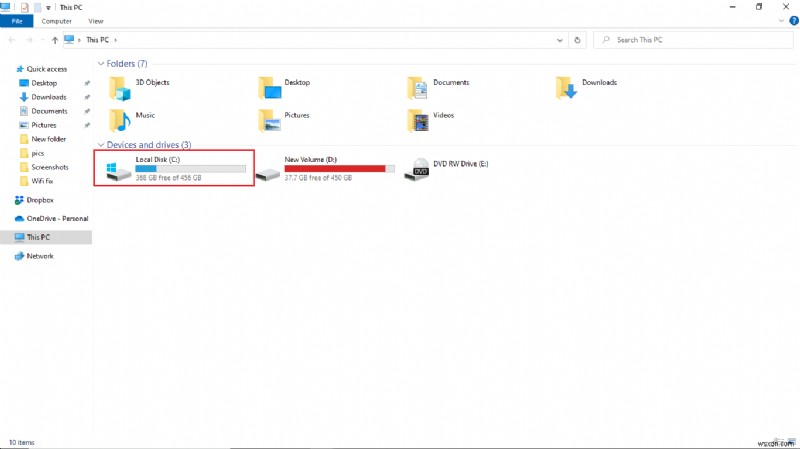
Task: Select the Local Disk (C:) drive icon
Action: [118, 170]
